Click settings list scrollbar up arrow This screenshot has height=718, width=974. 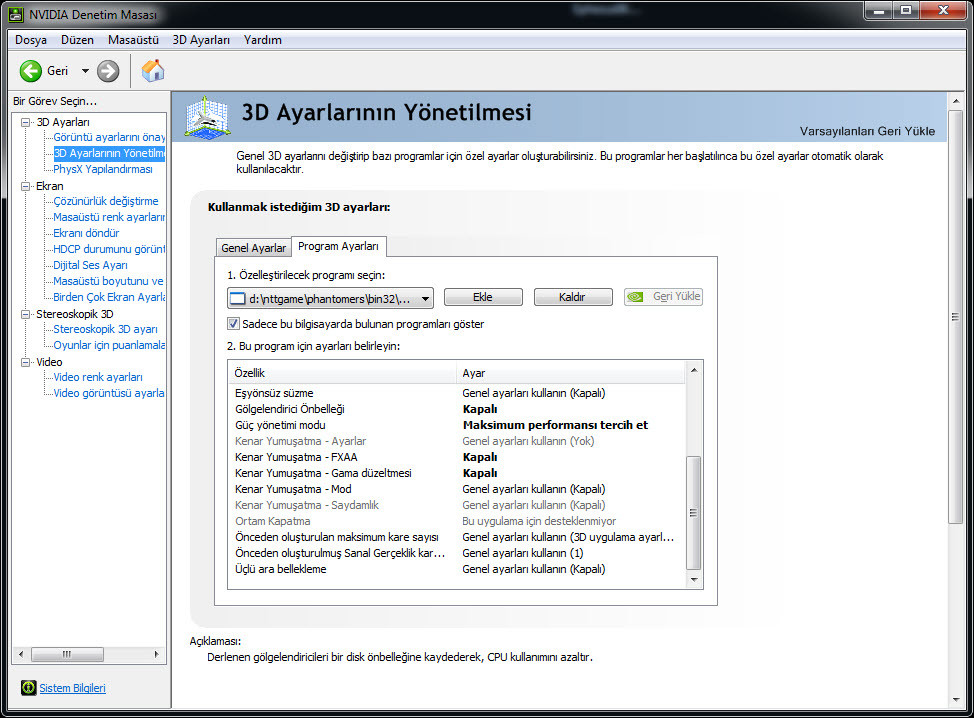pos(694,370)
